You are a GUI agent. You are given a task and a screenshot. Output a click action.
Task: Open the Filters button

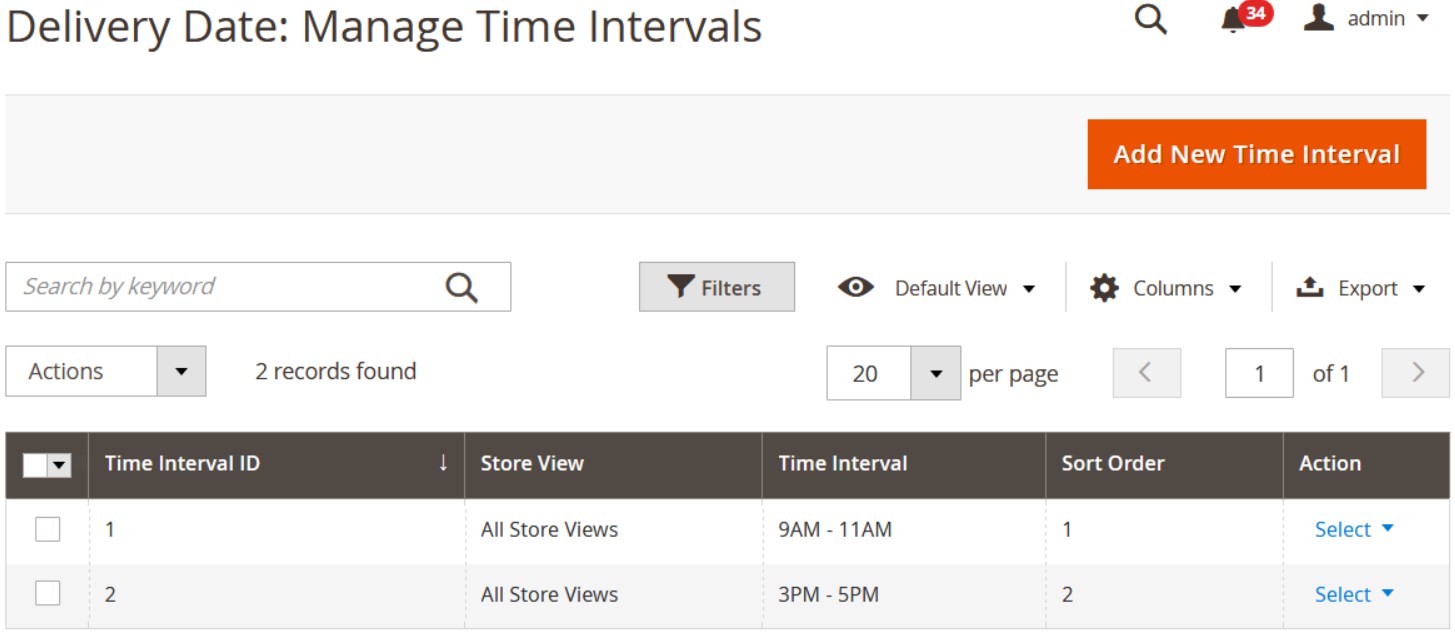716,288
